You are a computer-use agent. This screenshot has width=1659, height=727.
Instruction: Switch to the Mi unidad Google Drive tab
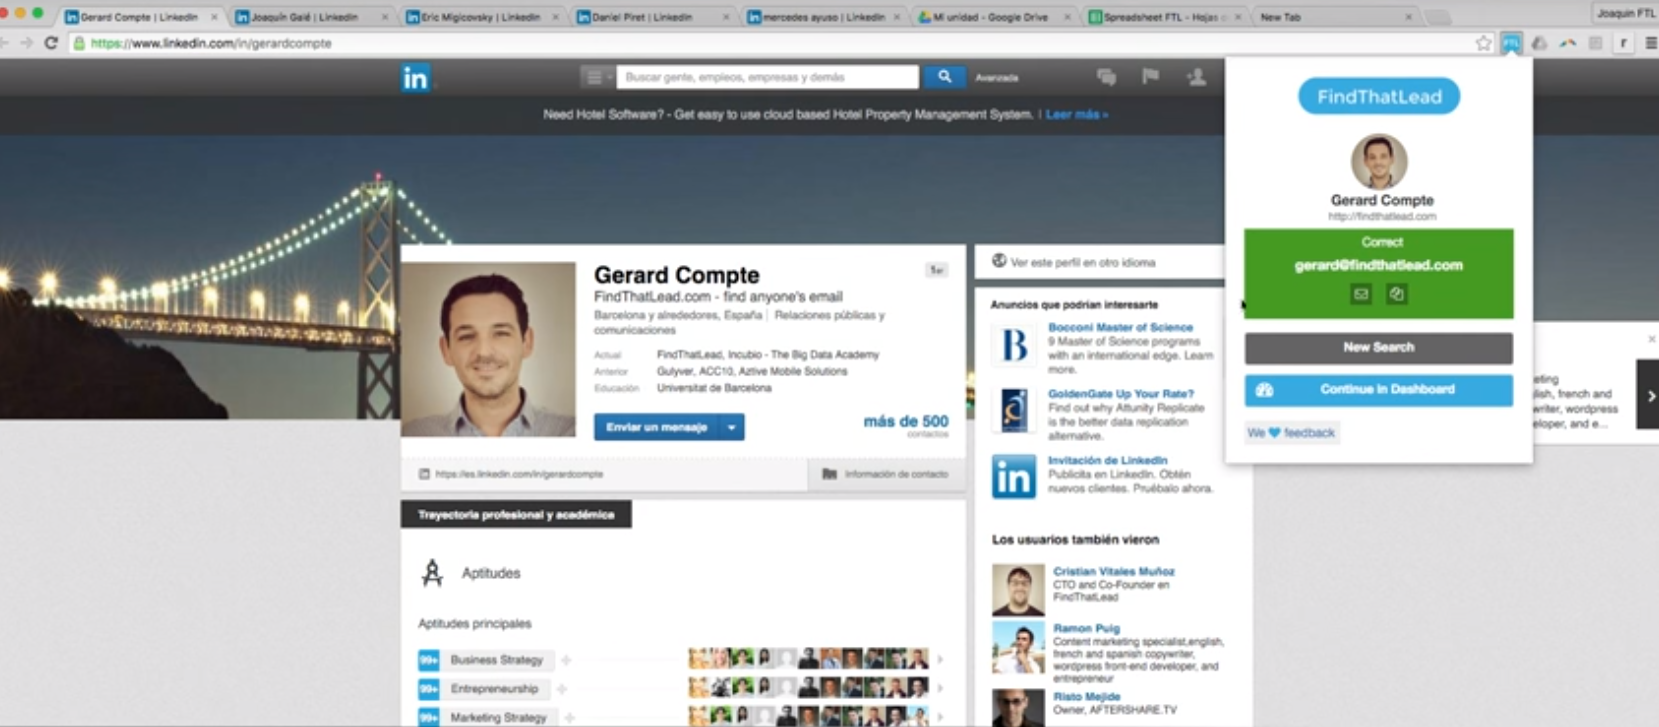(x=990, y=17)
